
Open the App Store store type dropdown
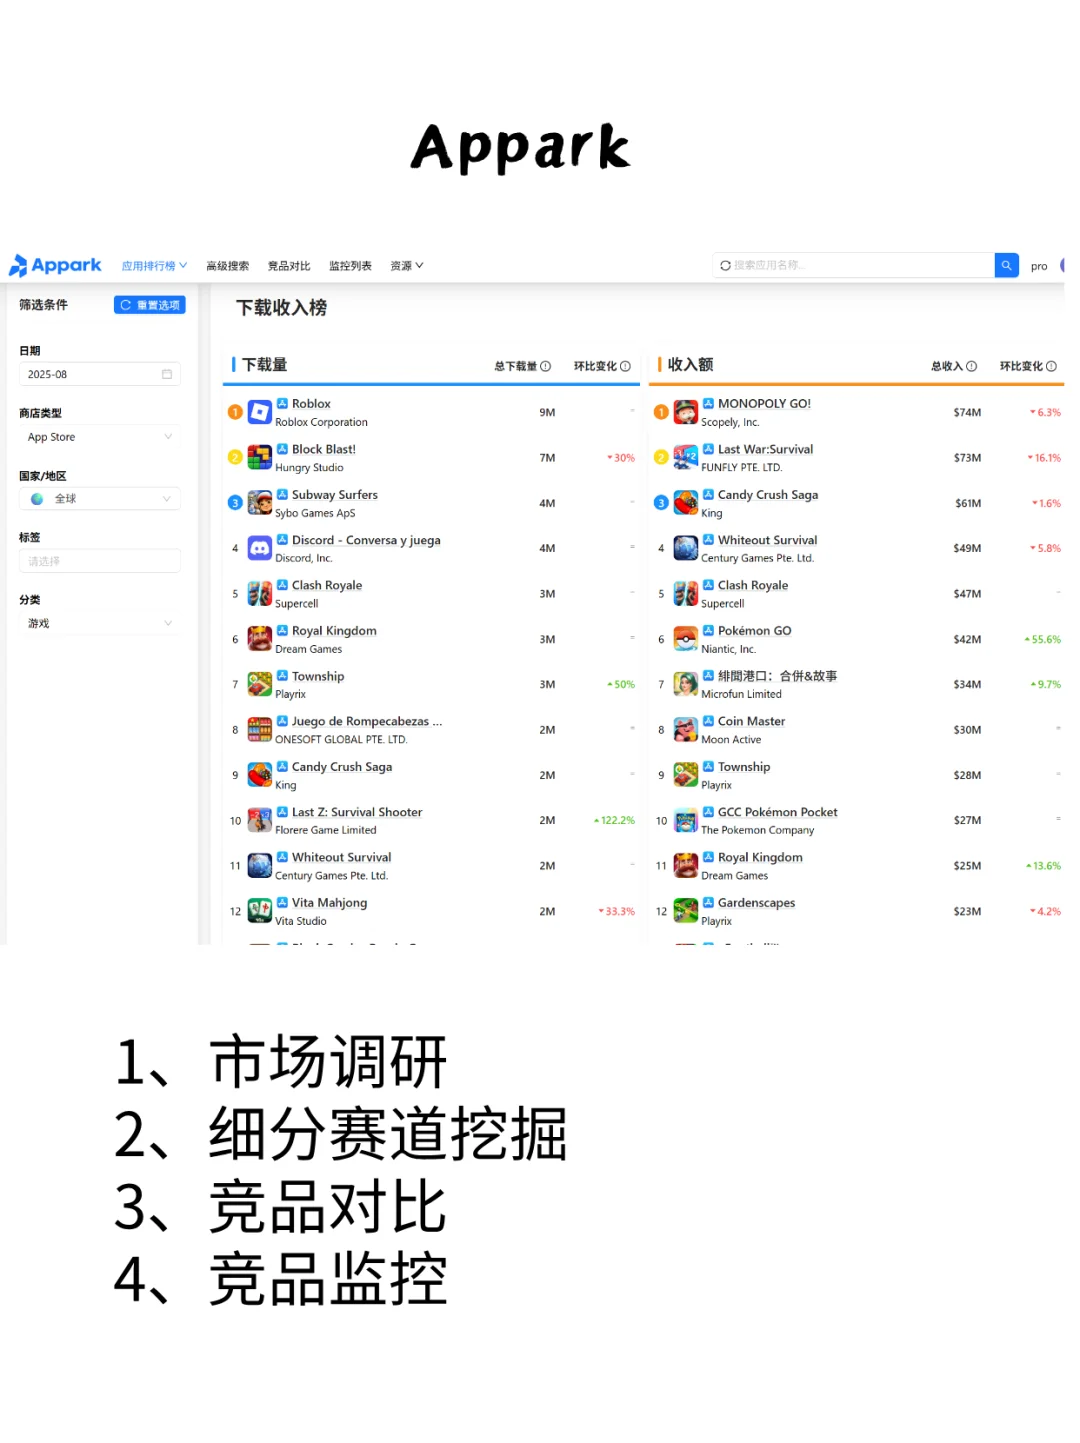point(100,437)
